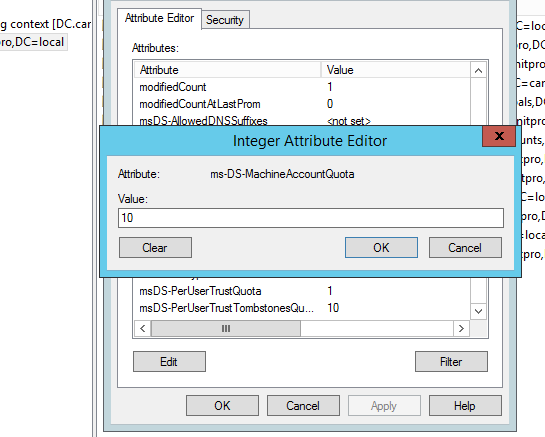
Task: Select the msDS-PerUserTrustQuota attribute row
Action: click(302, 291)
